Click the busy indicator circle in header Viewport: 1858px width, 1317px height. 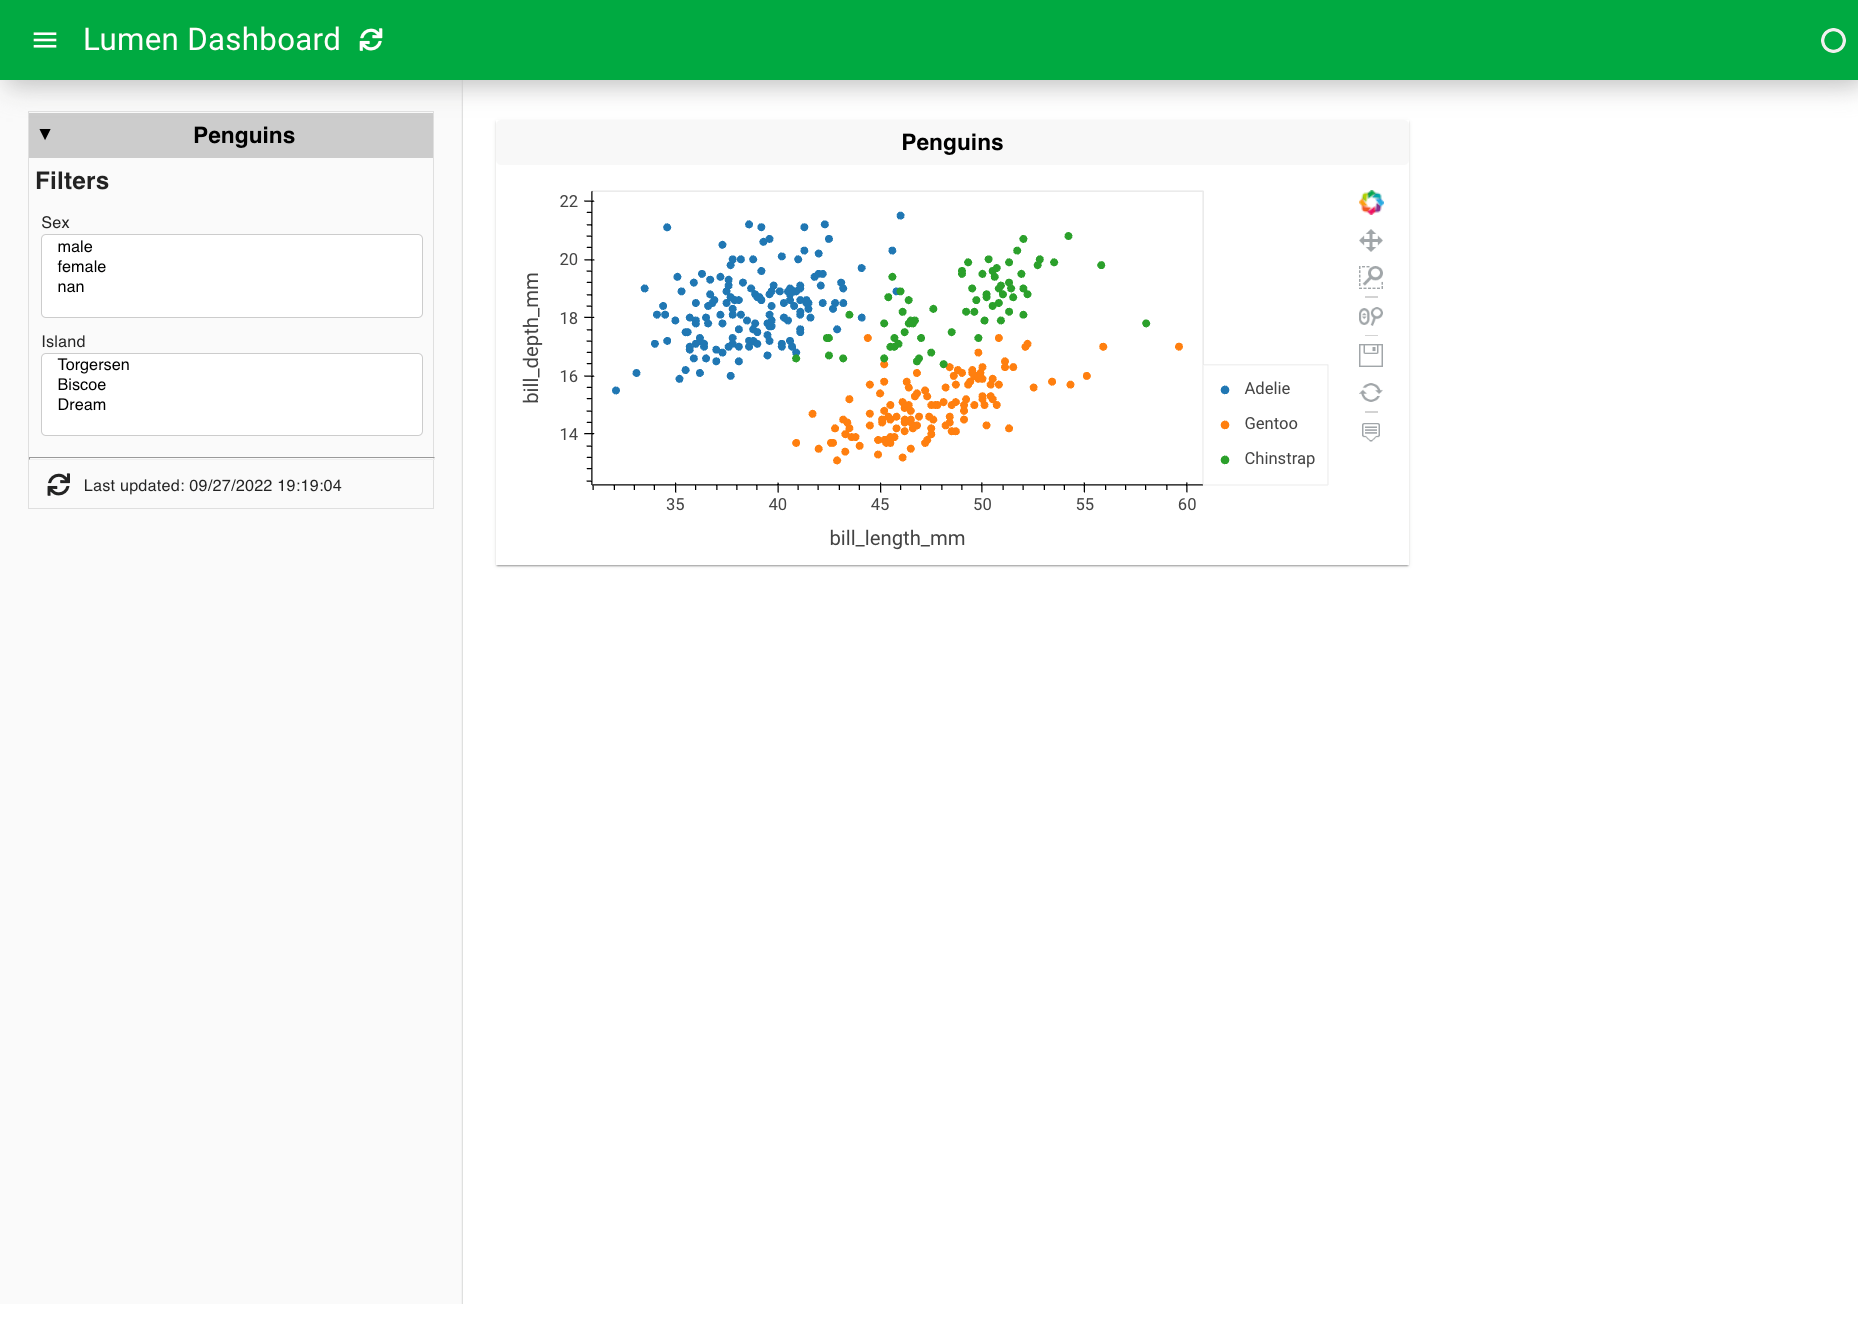(1832, 40)
